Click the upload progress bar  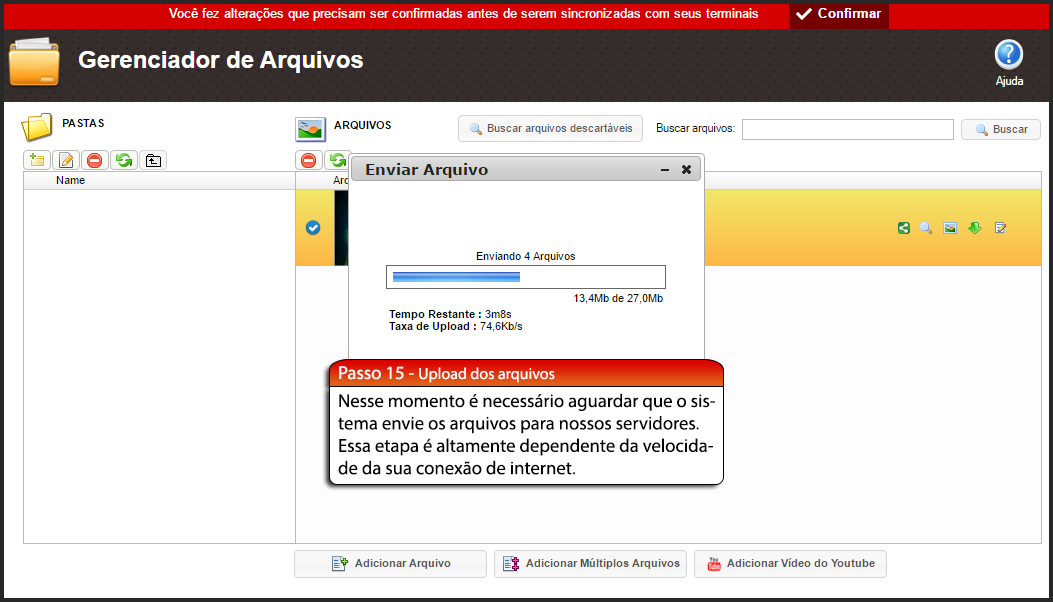click(525, 276)
